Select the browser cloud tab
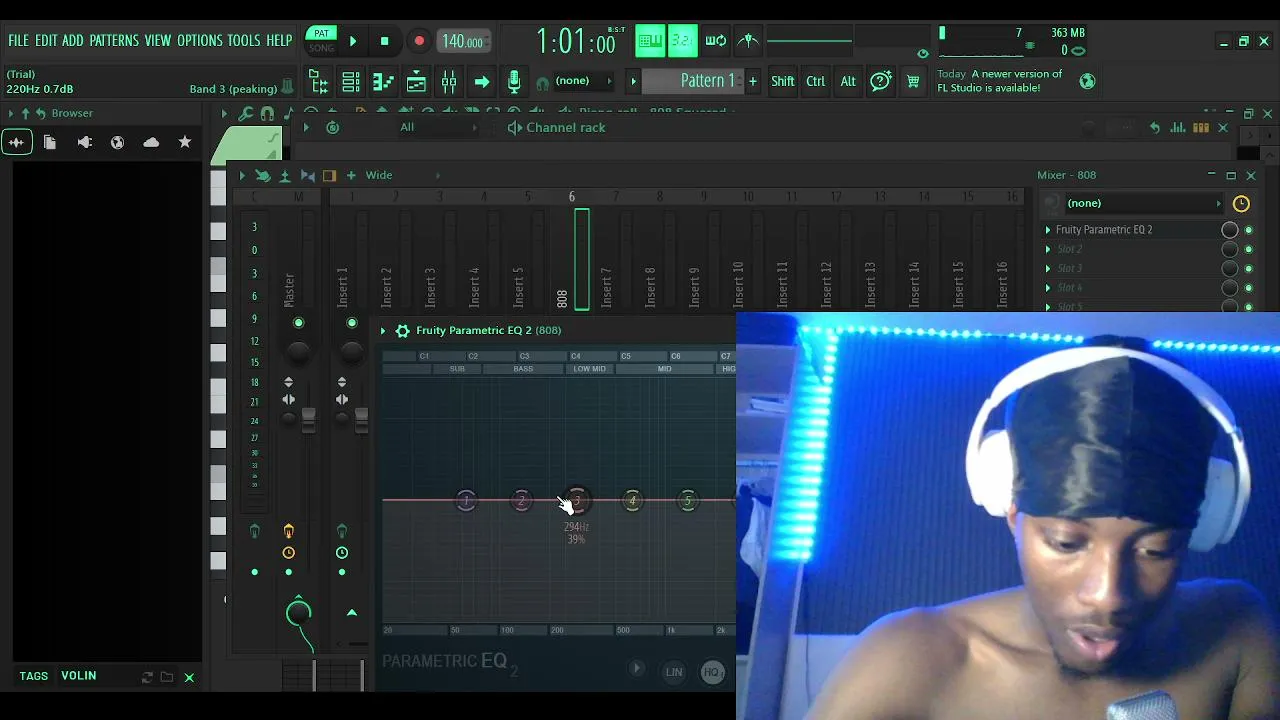 151,143
